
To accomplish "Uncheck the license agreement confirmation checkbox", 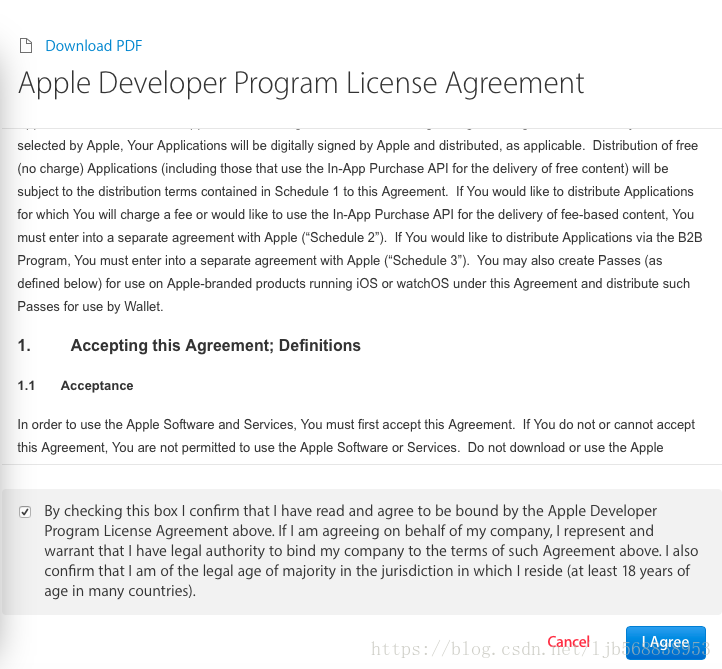I will [25, 512].
